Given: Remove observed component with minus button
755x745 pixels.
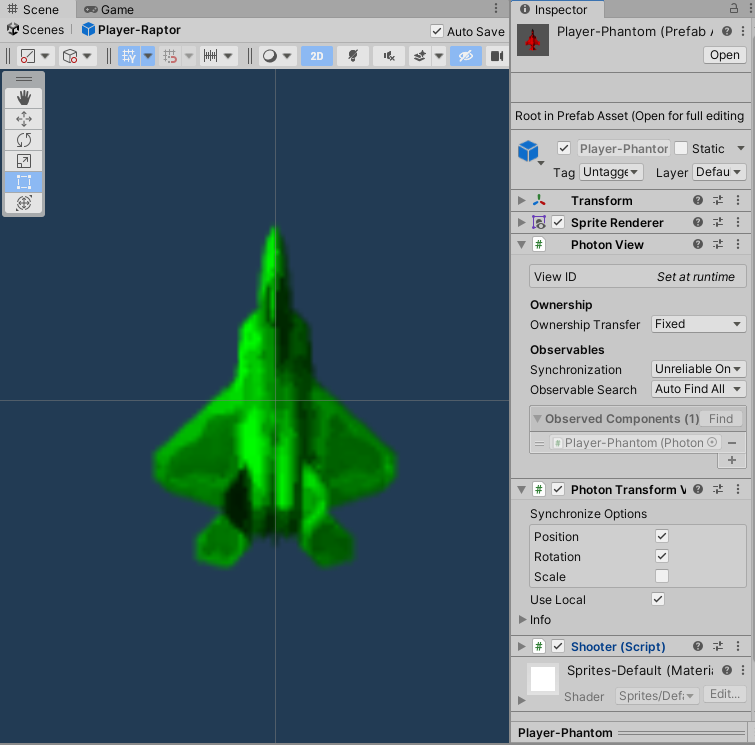Looking at the screenshot, I should tap(732, 443).
